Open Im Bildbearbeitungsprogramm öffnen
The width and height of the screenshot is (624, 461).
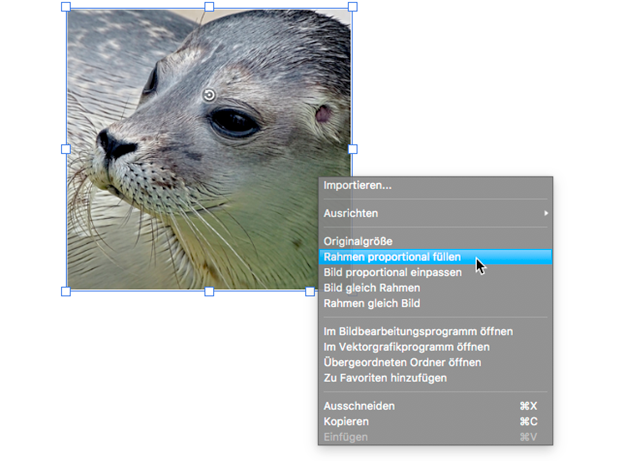click(418, 331)
